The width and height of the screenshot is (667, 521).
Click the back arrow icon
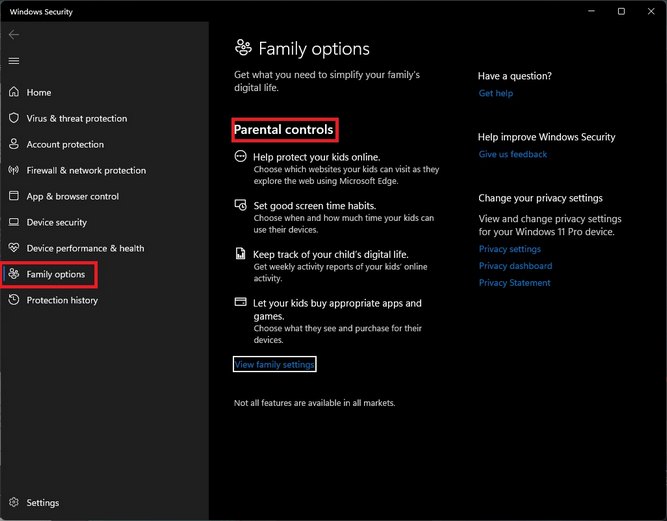click(x=14, y=34)
